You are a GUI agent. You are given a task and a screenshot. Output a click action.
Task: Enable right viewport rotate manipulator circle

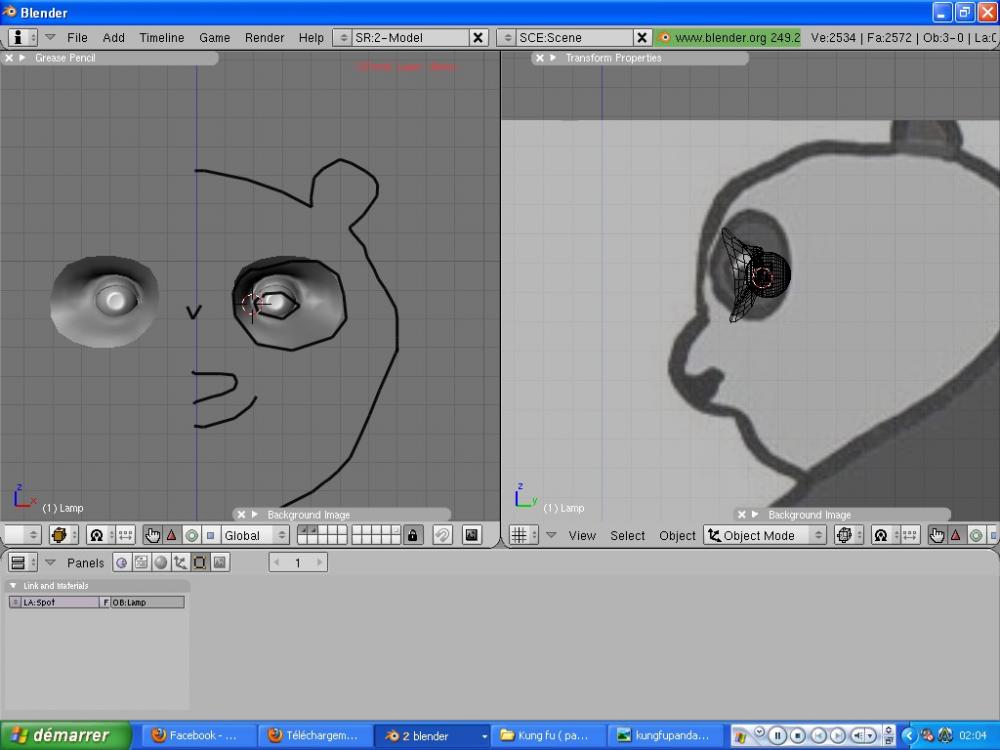click(975, 535)
